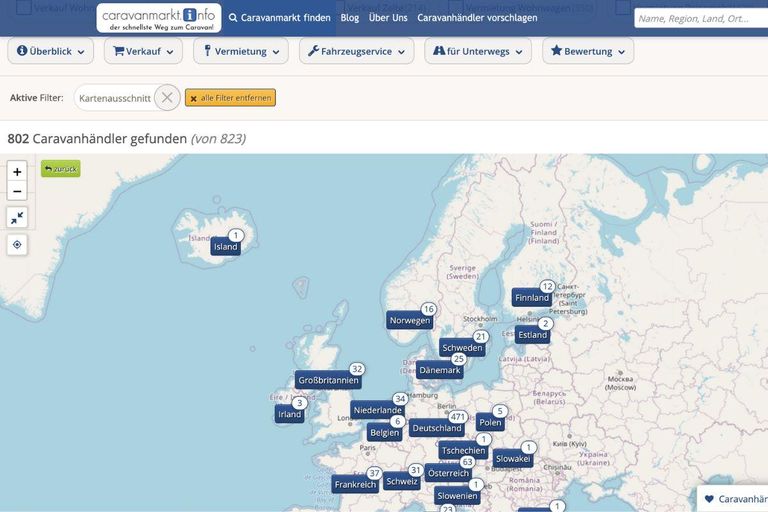Zoom out of the map
768x512 pixels.
[x=17, y=191]
